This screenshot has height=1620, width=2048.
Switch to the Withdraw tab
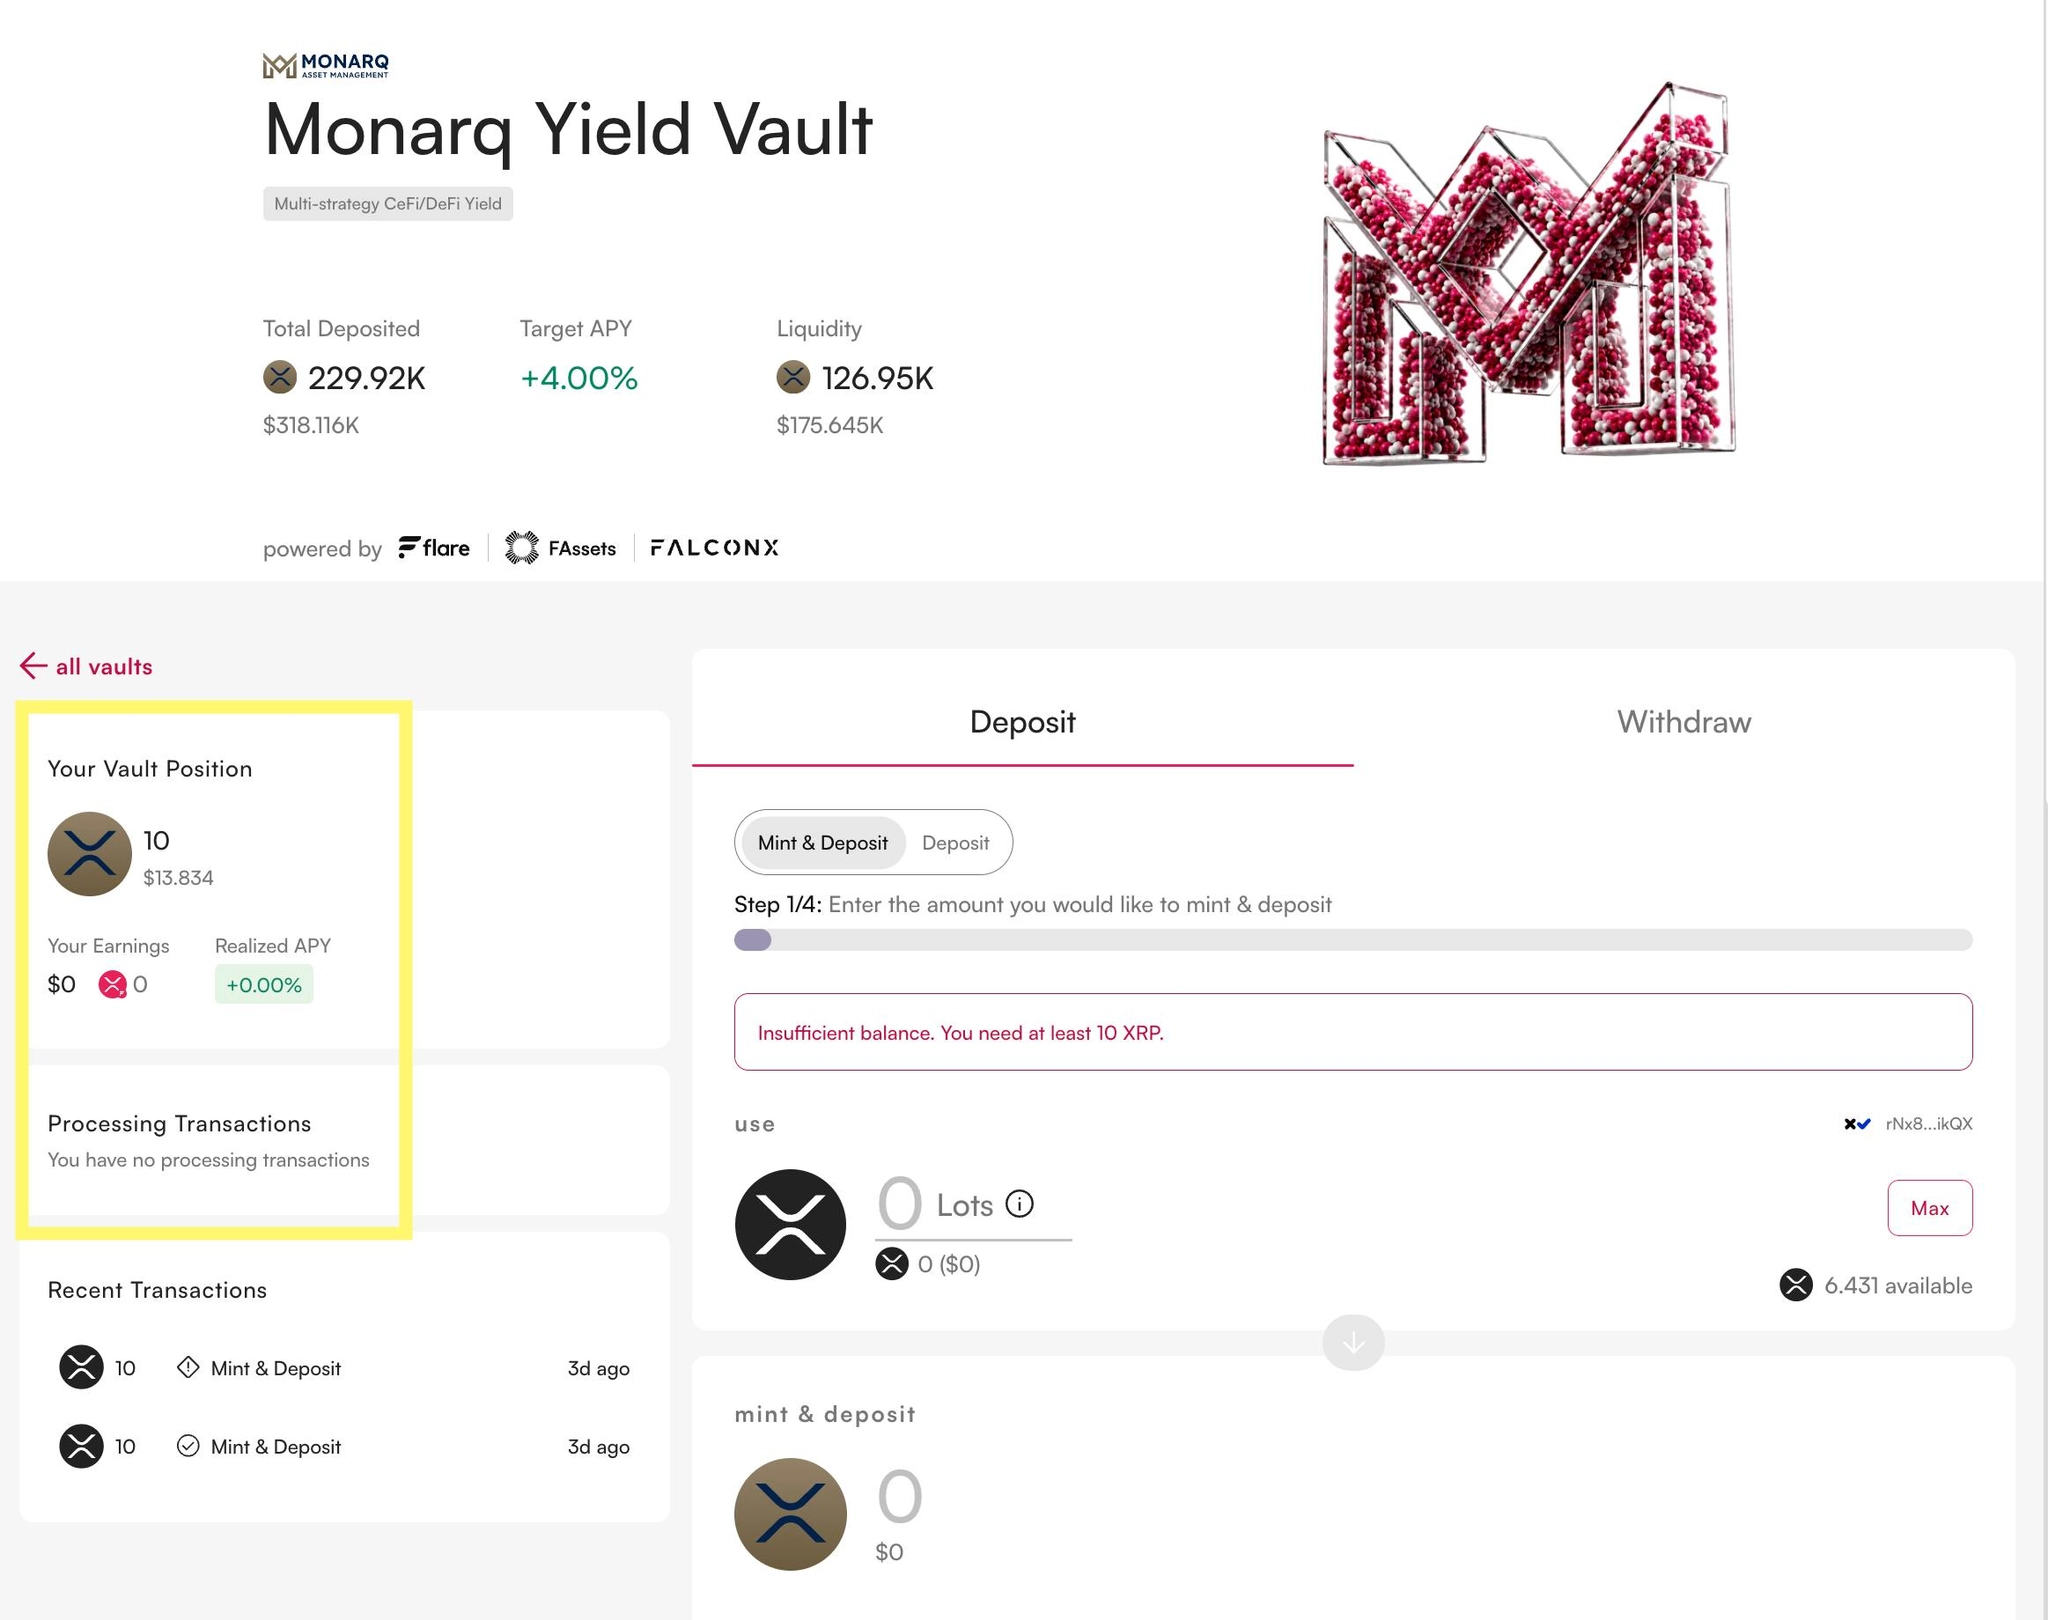pos(1684,722)
